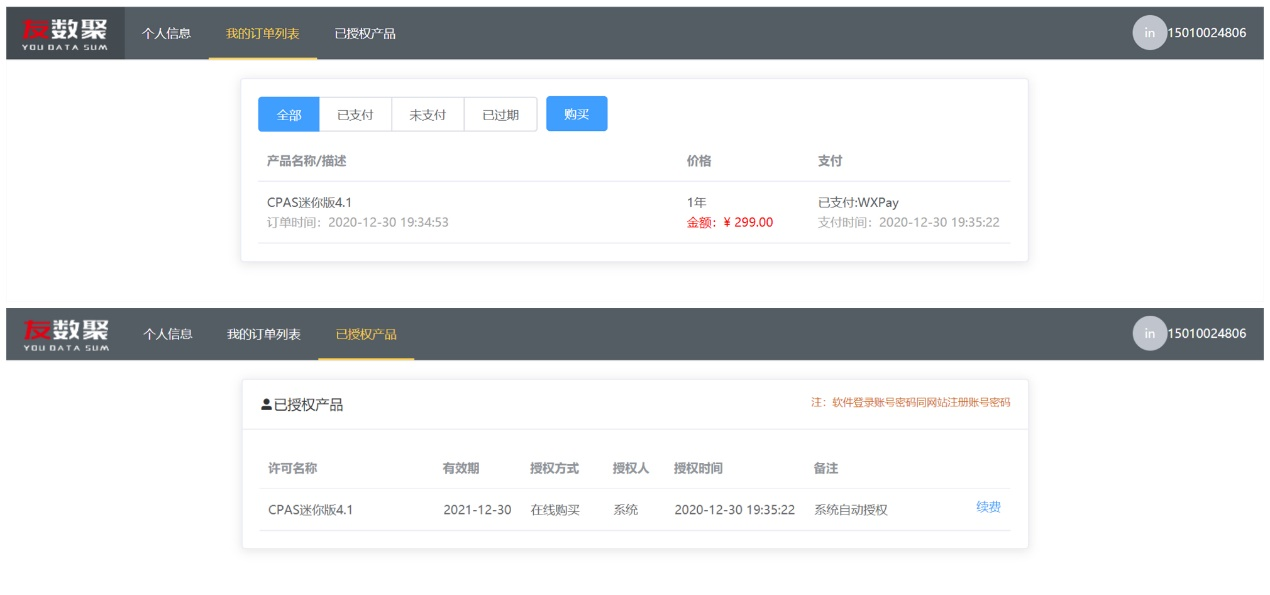The height and width of the screenshot is (595, 1270).
Task: Select the active 已授权产品 tab above the license table
Action: click(x=366, y=334)
